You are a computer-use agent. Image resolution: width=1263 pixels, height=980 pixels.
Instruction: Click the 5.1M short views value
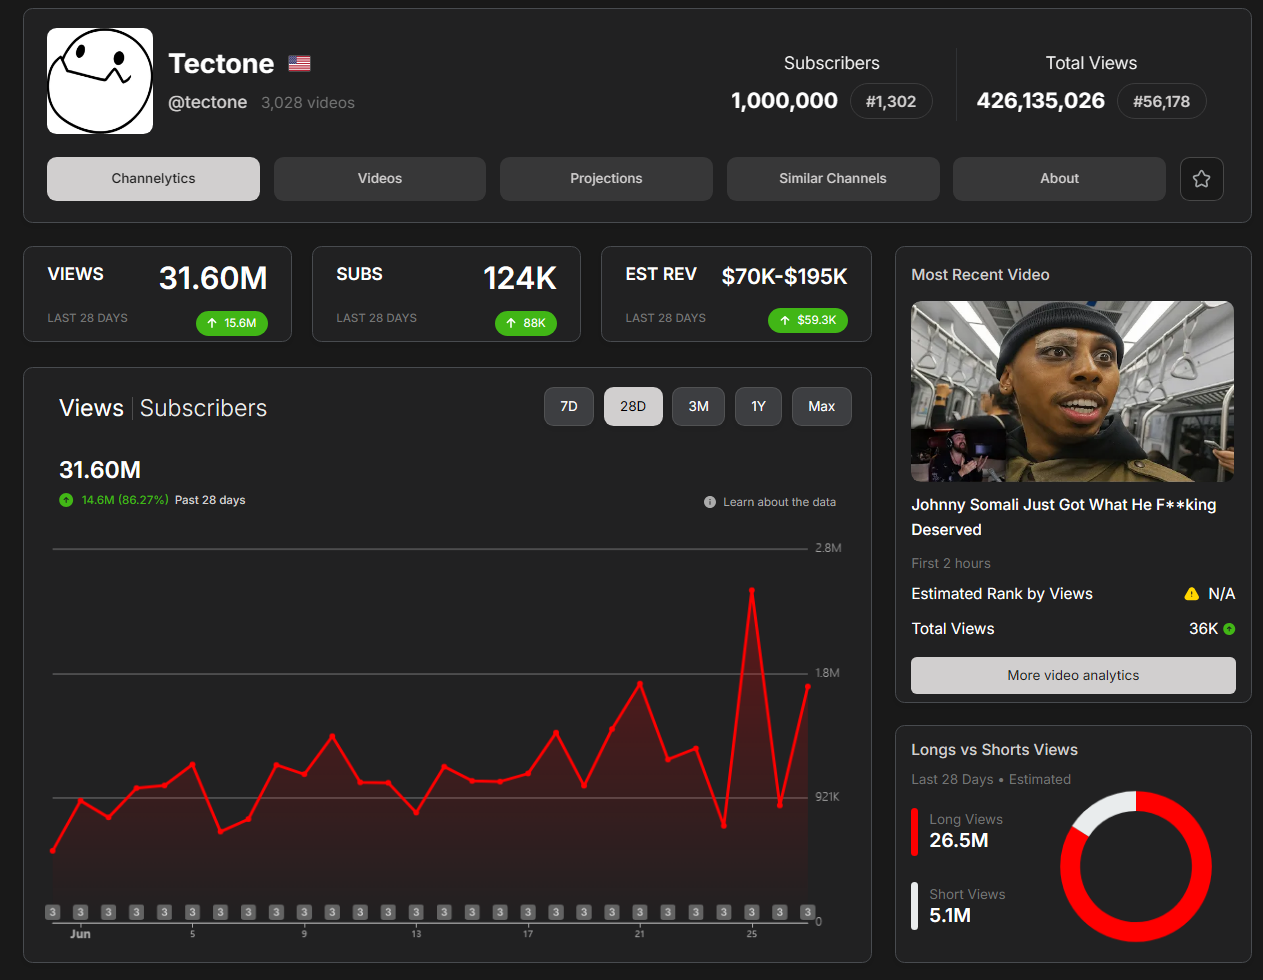pos(950,916)
